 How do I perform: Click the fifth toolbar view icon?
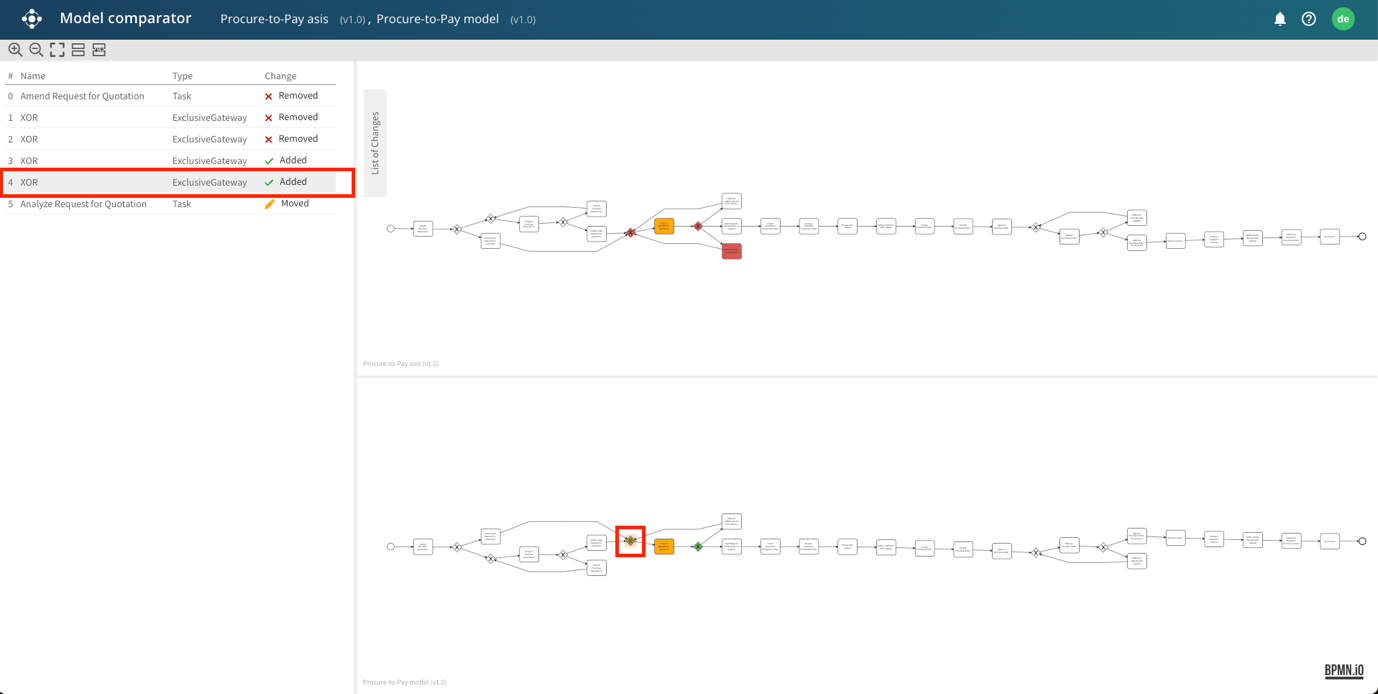click(x=99, y=50)
